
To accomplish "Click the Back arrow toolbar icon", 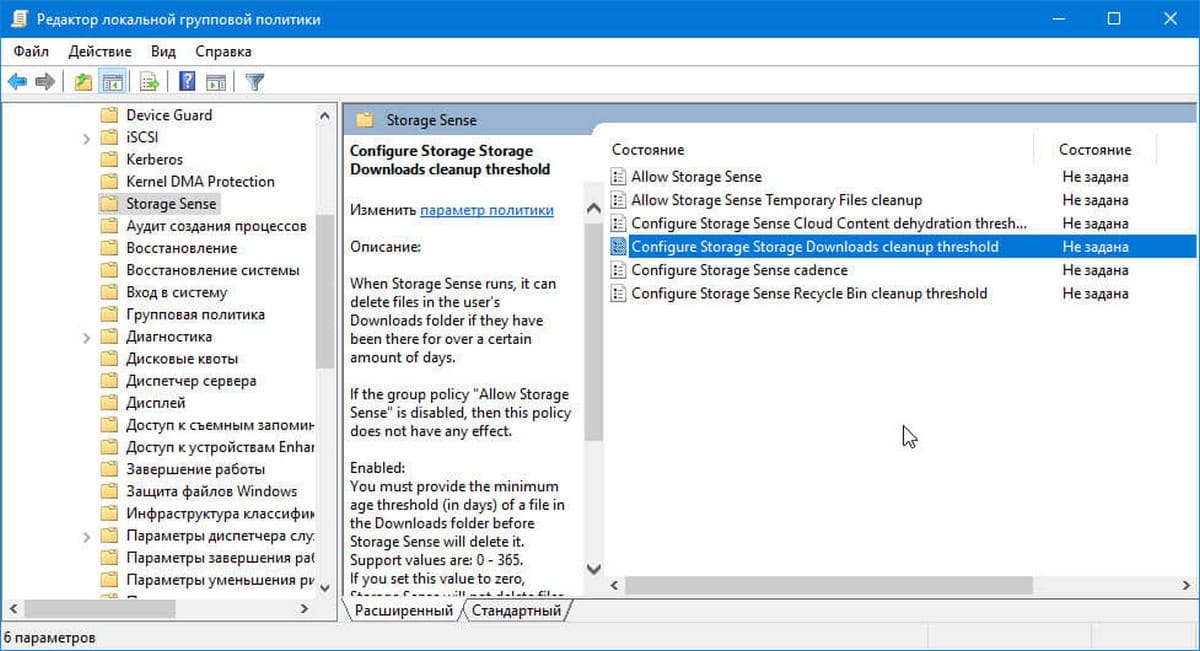I will [x=16, y=82].
